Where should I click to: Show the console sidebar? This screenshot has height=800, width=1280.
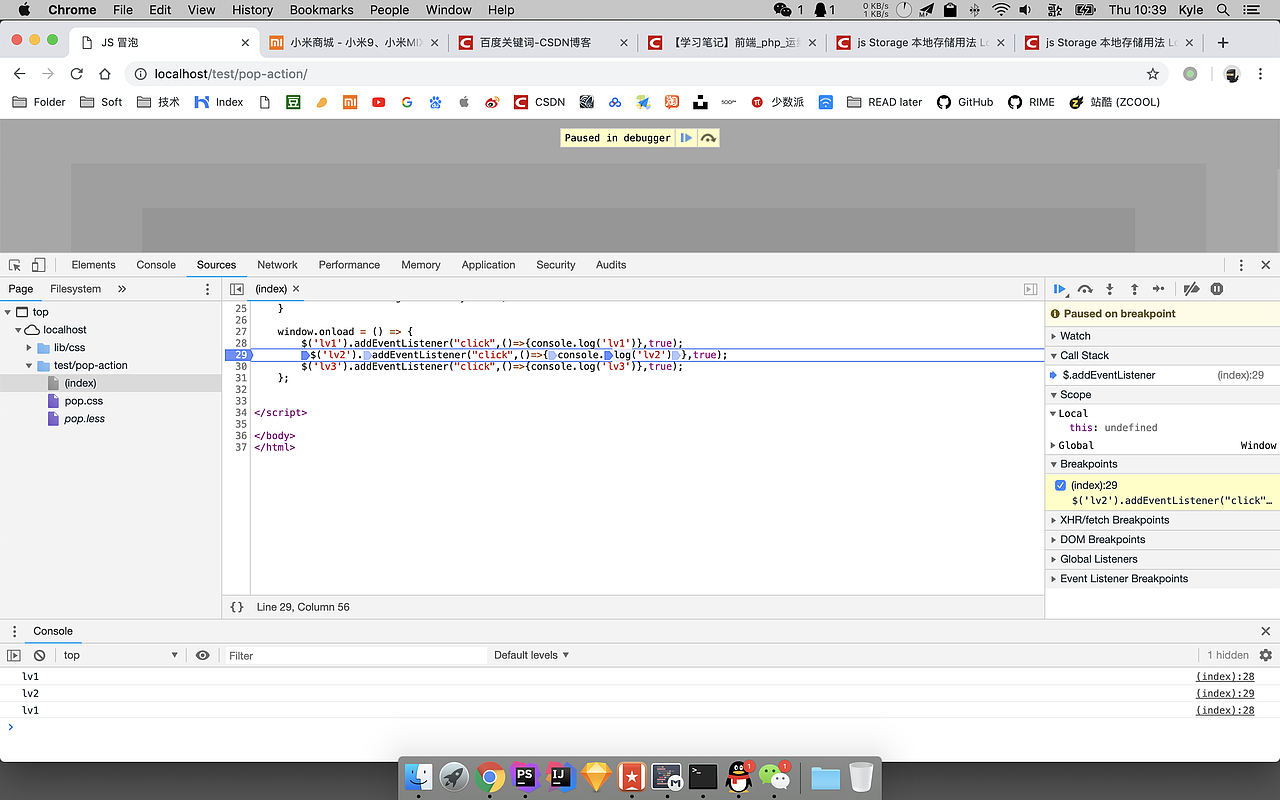[x=14, y=655]
